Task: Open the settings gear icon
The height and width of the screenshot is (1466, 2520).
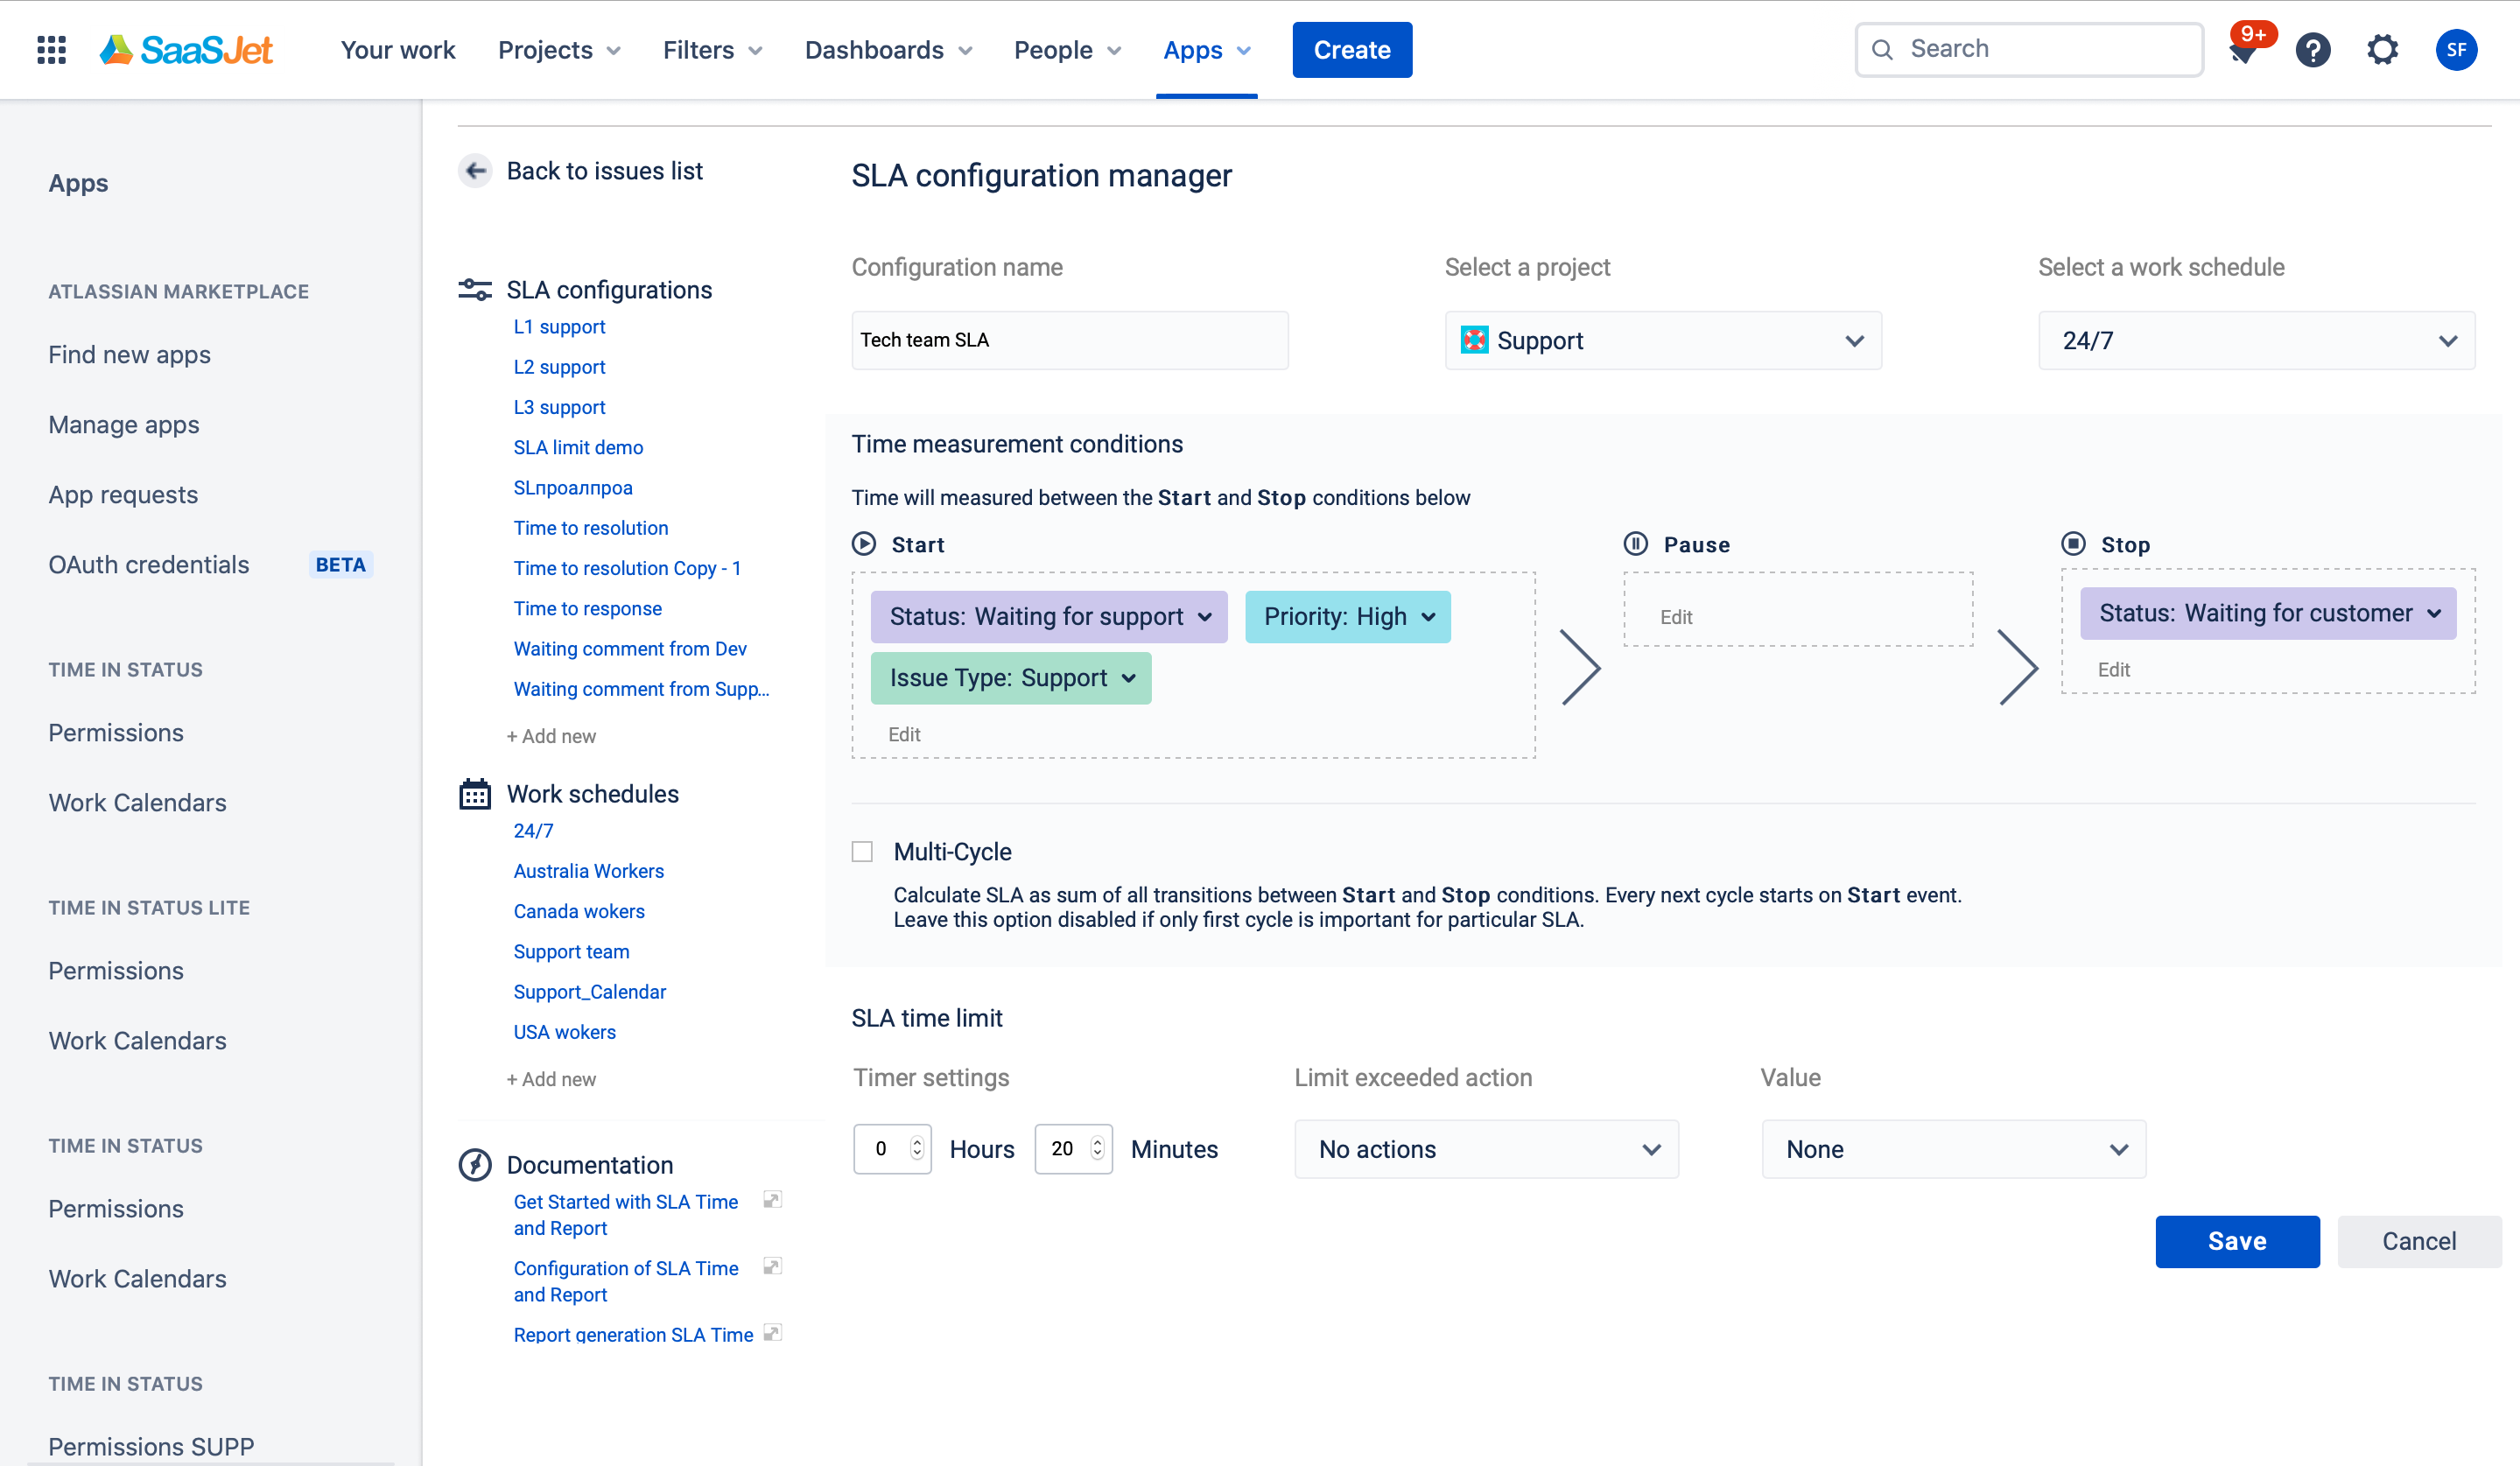Action: pos(2382,49)
